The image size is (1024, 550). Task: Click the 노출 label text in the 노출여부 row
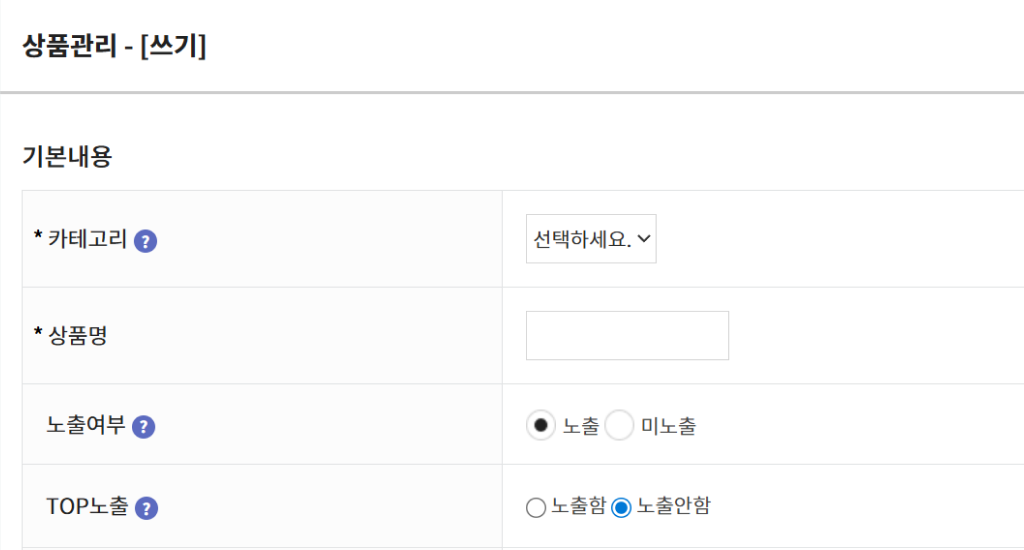click(580, 426)
